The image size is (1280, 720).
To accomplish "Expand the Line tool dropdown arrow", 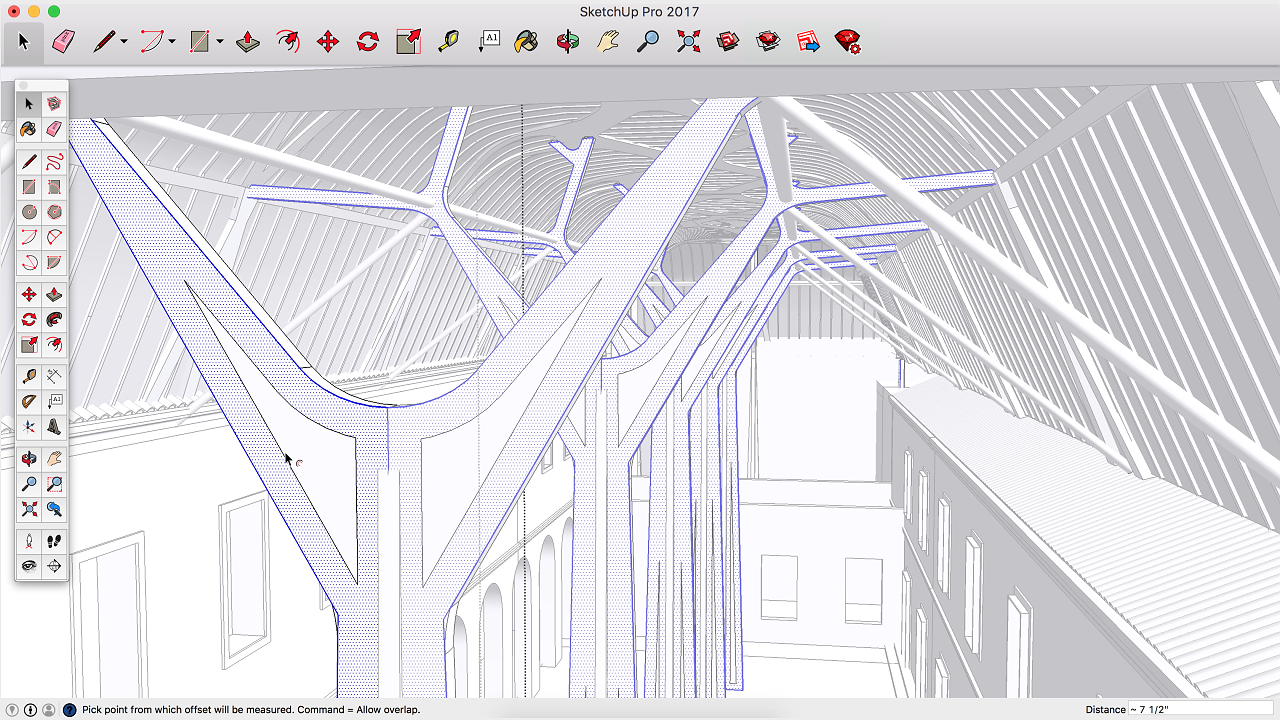I will pyautogui.click(x=124, y=42).
